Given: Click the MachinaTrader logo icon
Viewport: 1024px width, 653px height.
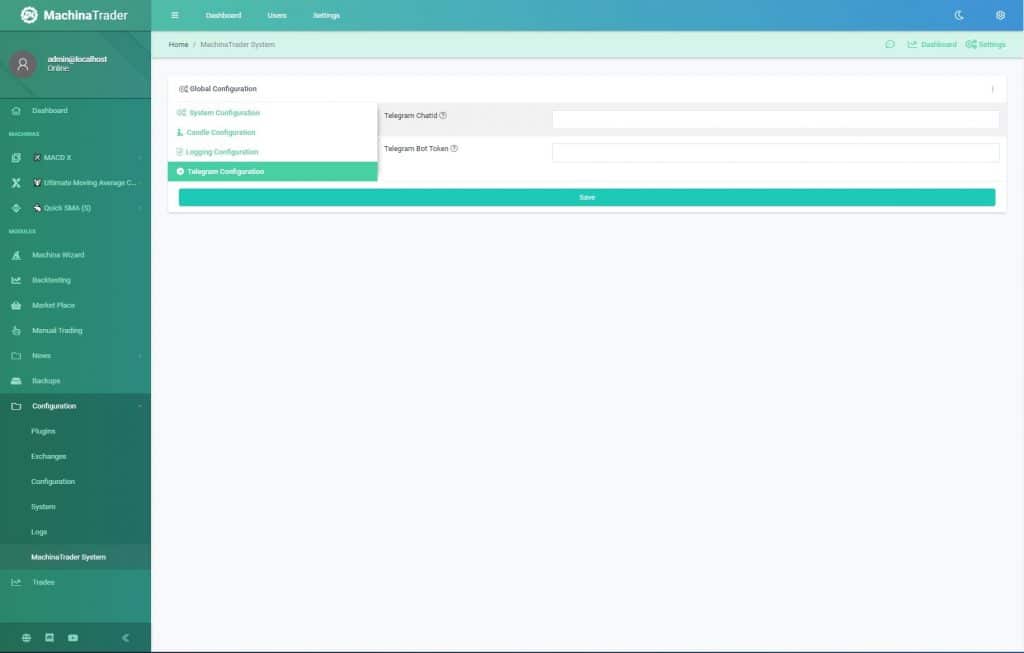Looking at the screenshot, I should pos(29,15).
